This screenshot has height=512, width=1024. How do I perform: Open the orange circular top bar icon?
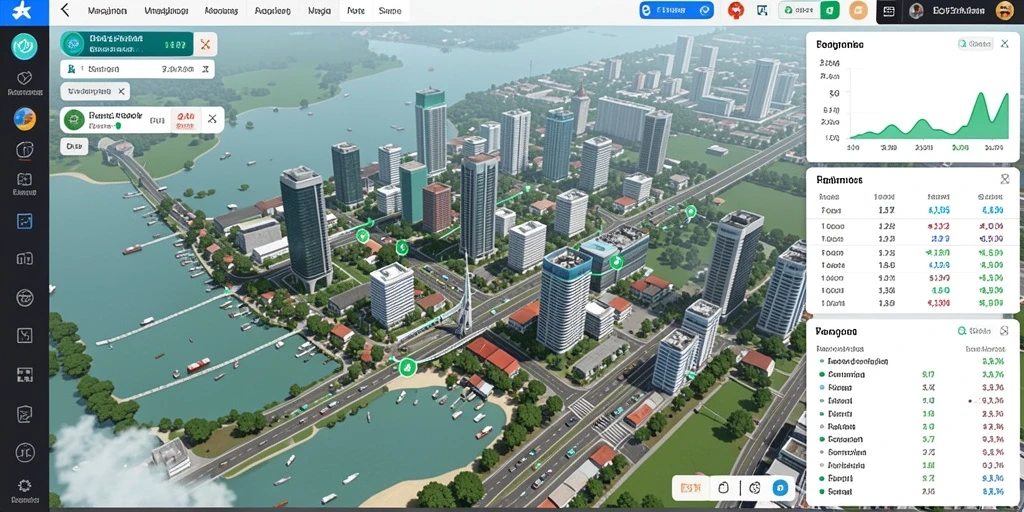pyautogui.click(x=858, y=10)
